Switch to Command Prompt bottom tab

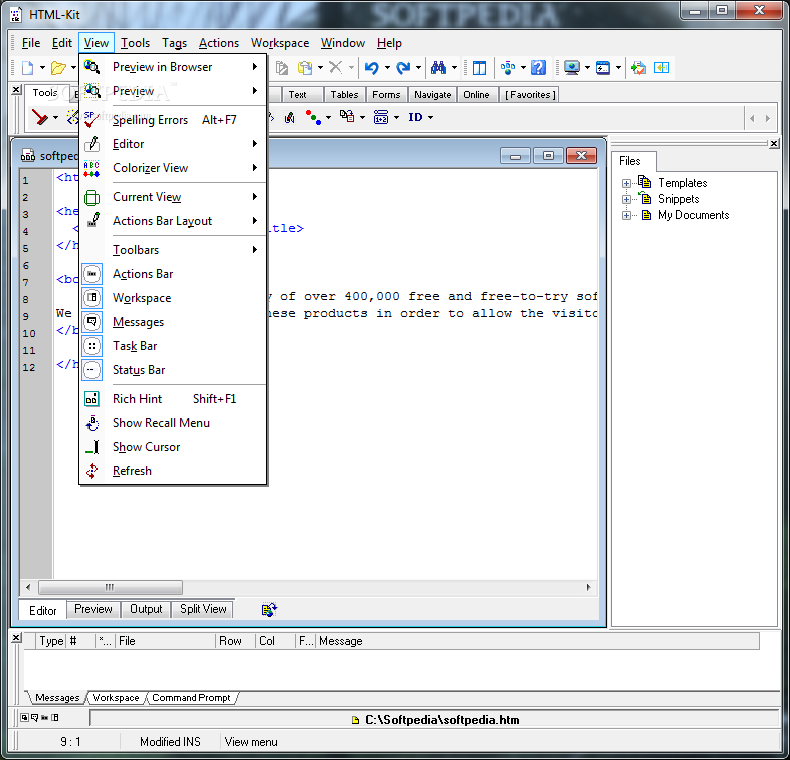tap(191, 698)
